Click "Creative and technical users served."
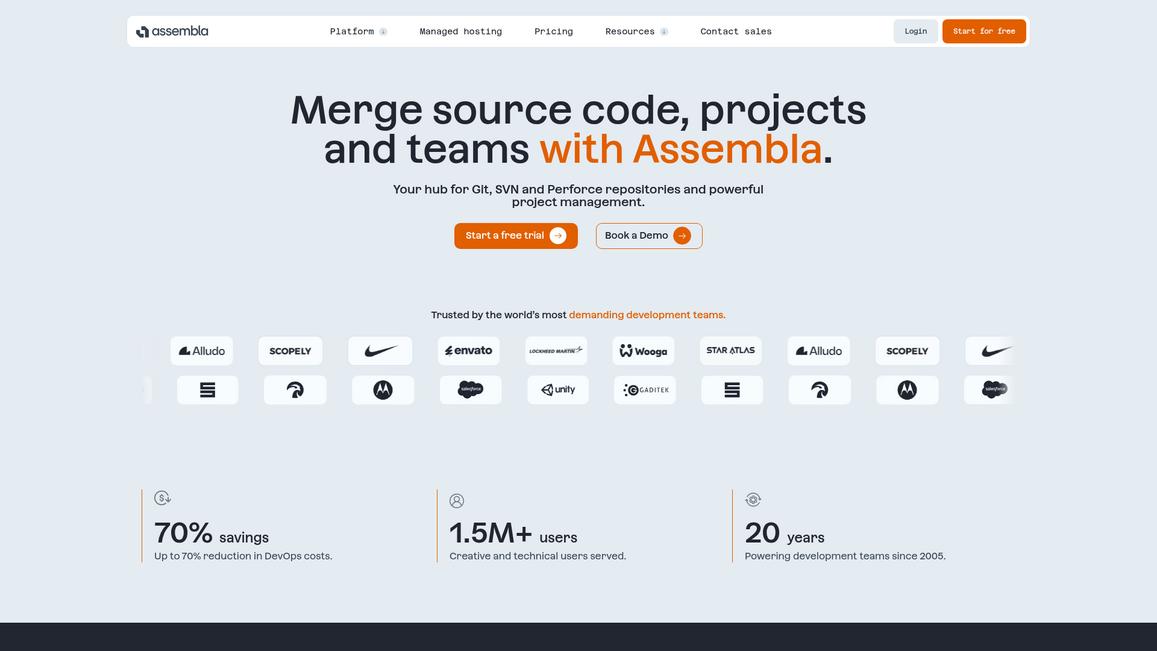This screenshot has height=651, width=1157. pos(538,556)
